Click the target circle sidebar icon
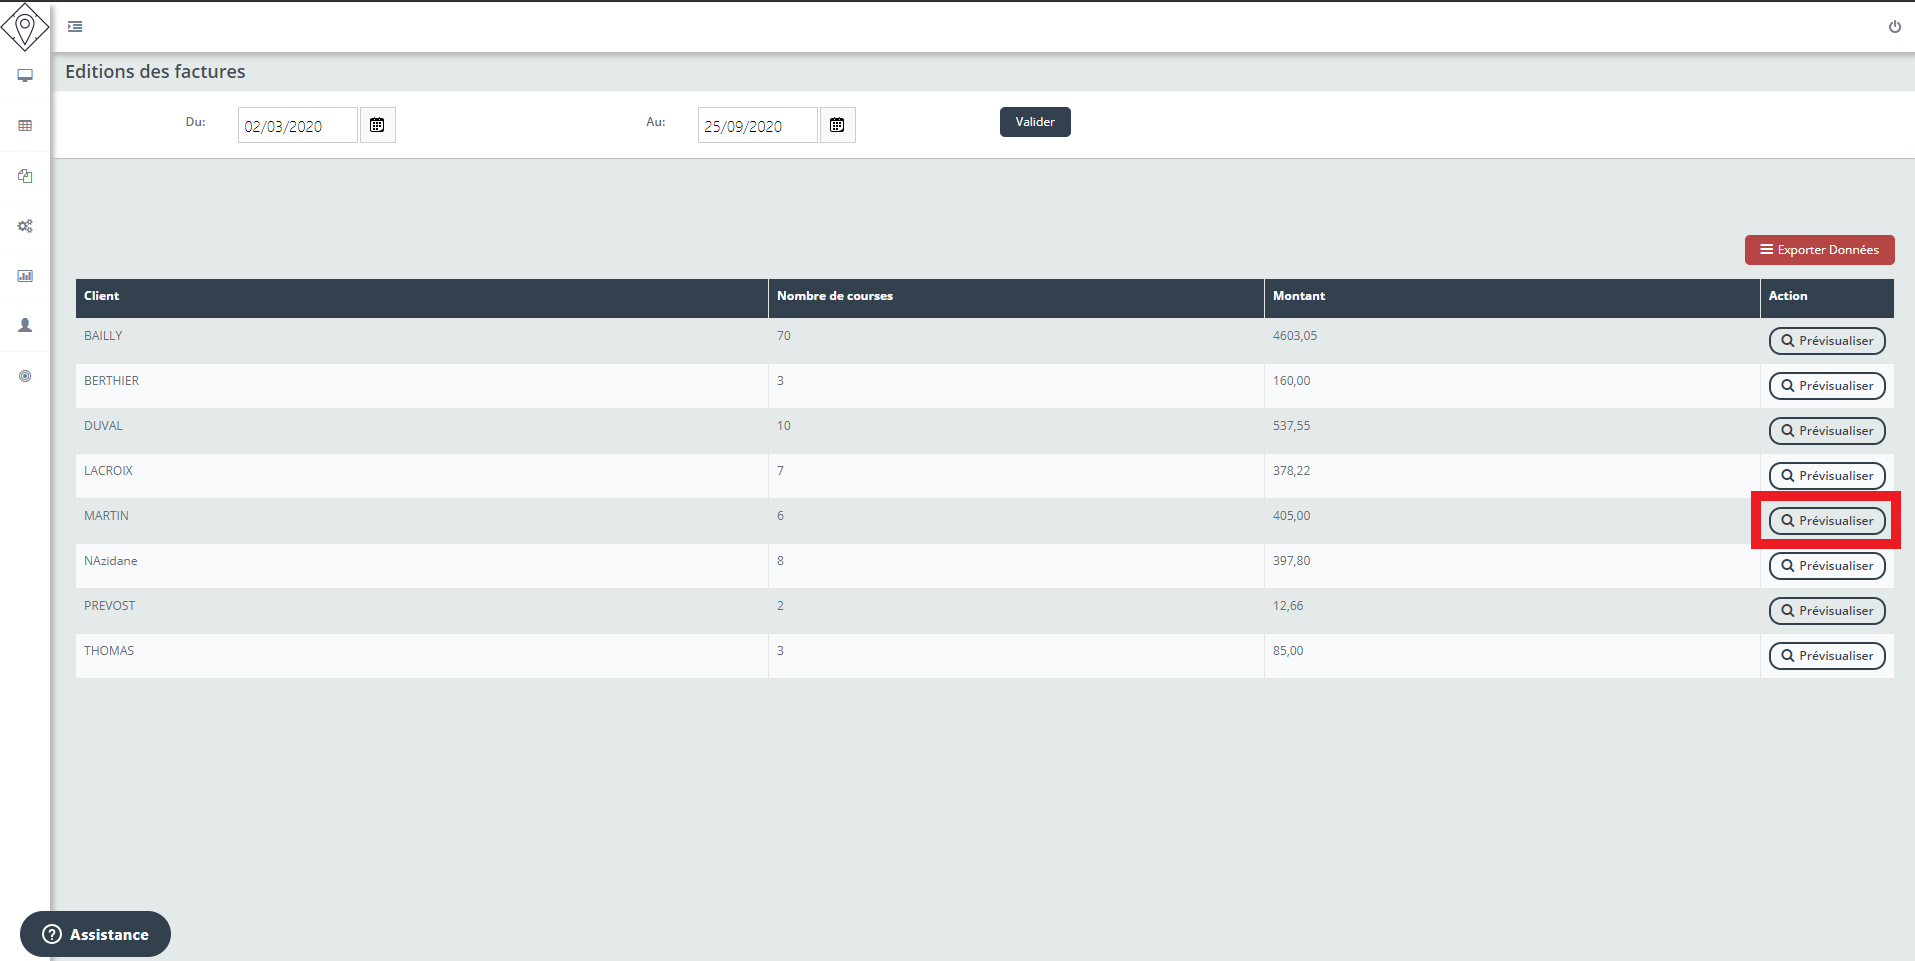Viewport: 1915px width, 961px height. pyautogui.click(x=25, y=376)
